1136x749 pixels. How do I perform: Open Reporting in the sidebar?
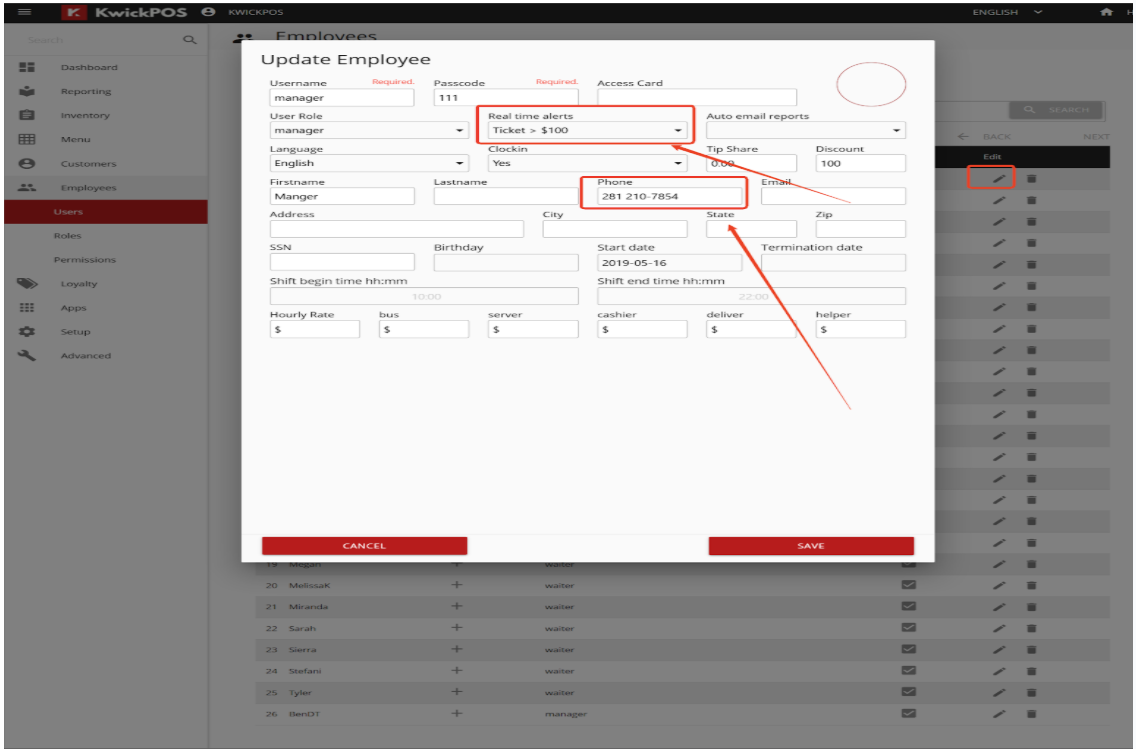tap(85, 91)
